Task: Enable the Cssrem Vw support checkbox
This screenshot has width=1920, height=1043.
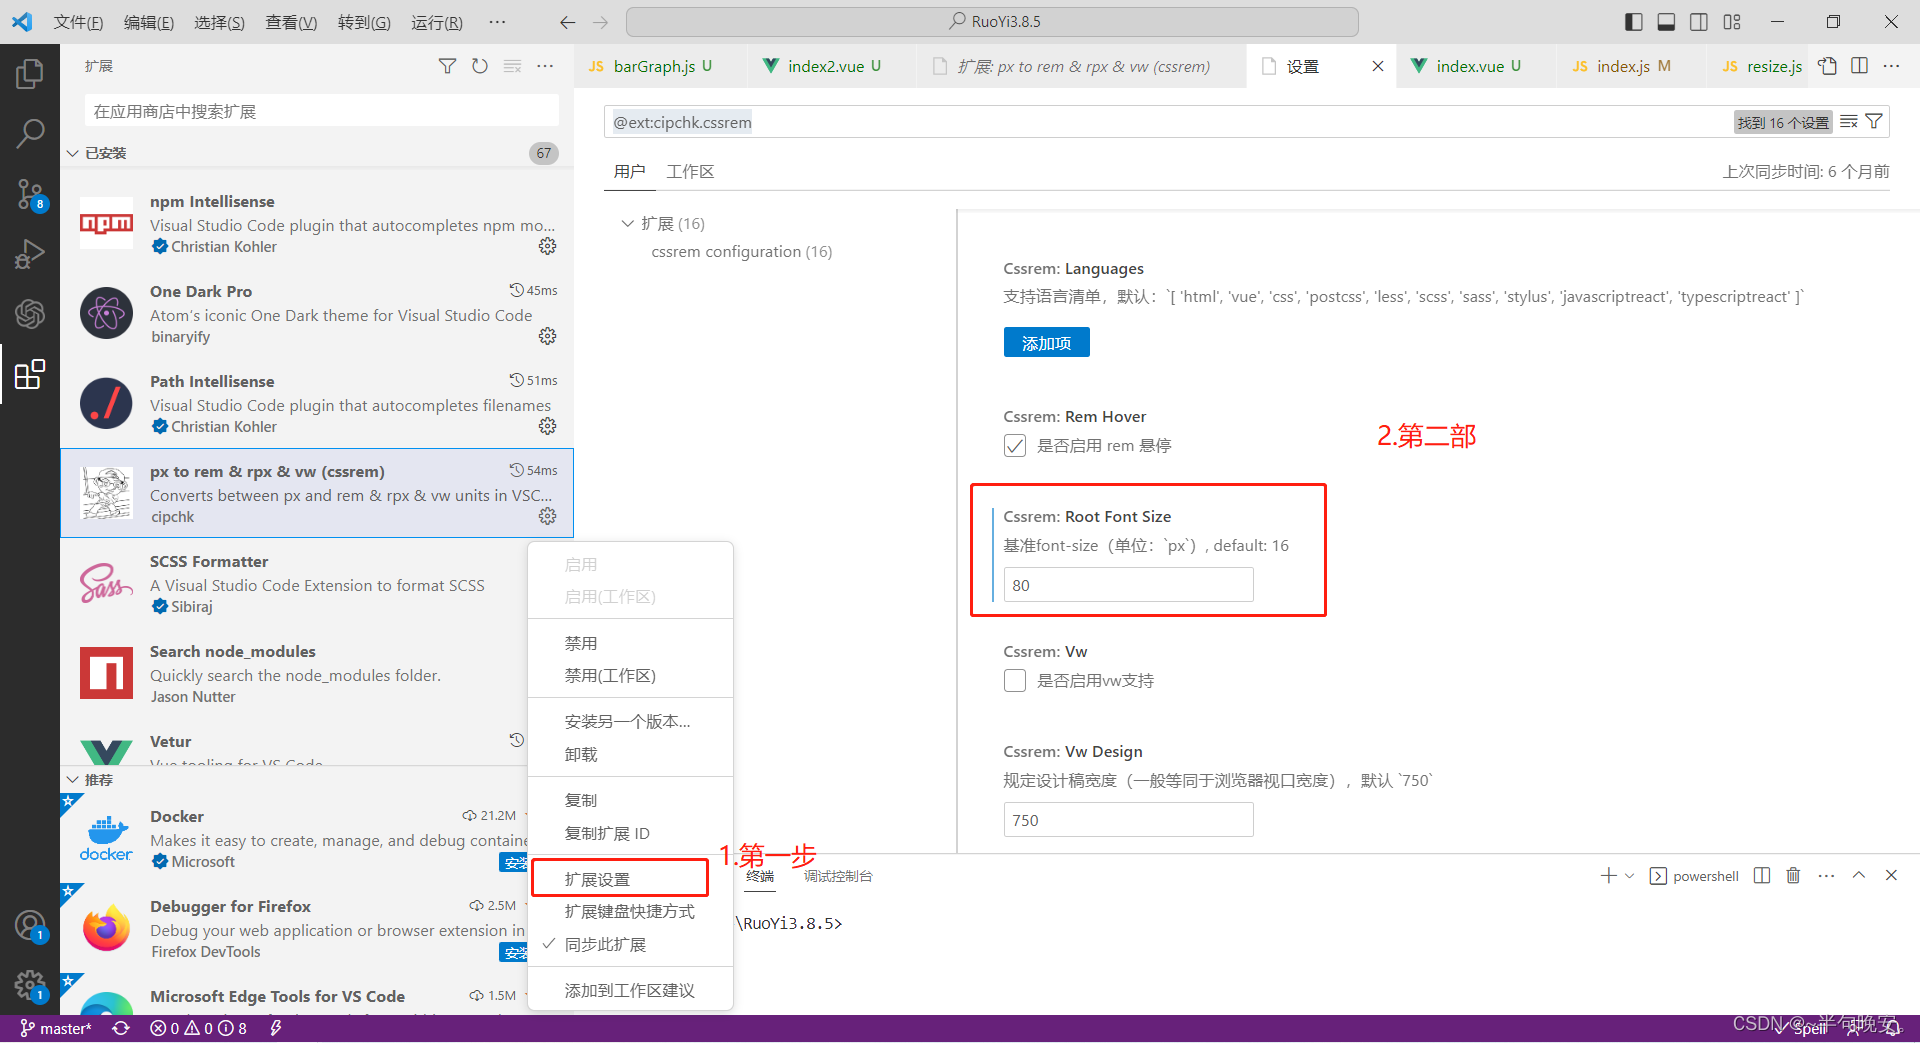Action: [1015, 681]
